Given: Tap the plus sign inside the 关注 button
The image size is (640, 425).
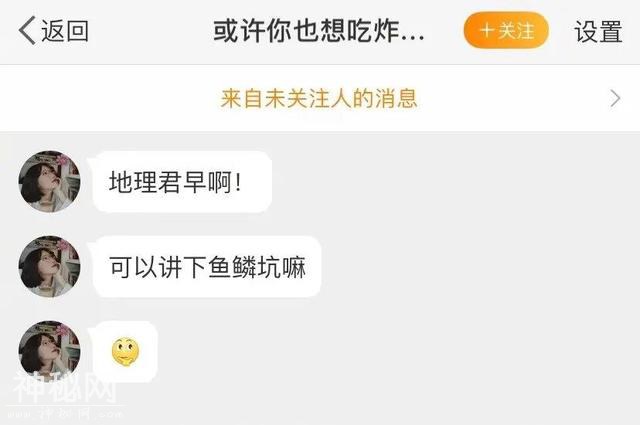Looking at the screenshot, I should pos(487,31).
